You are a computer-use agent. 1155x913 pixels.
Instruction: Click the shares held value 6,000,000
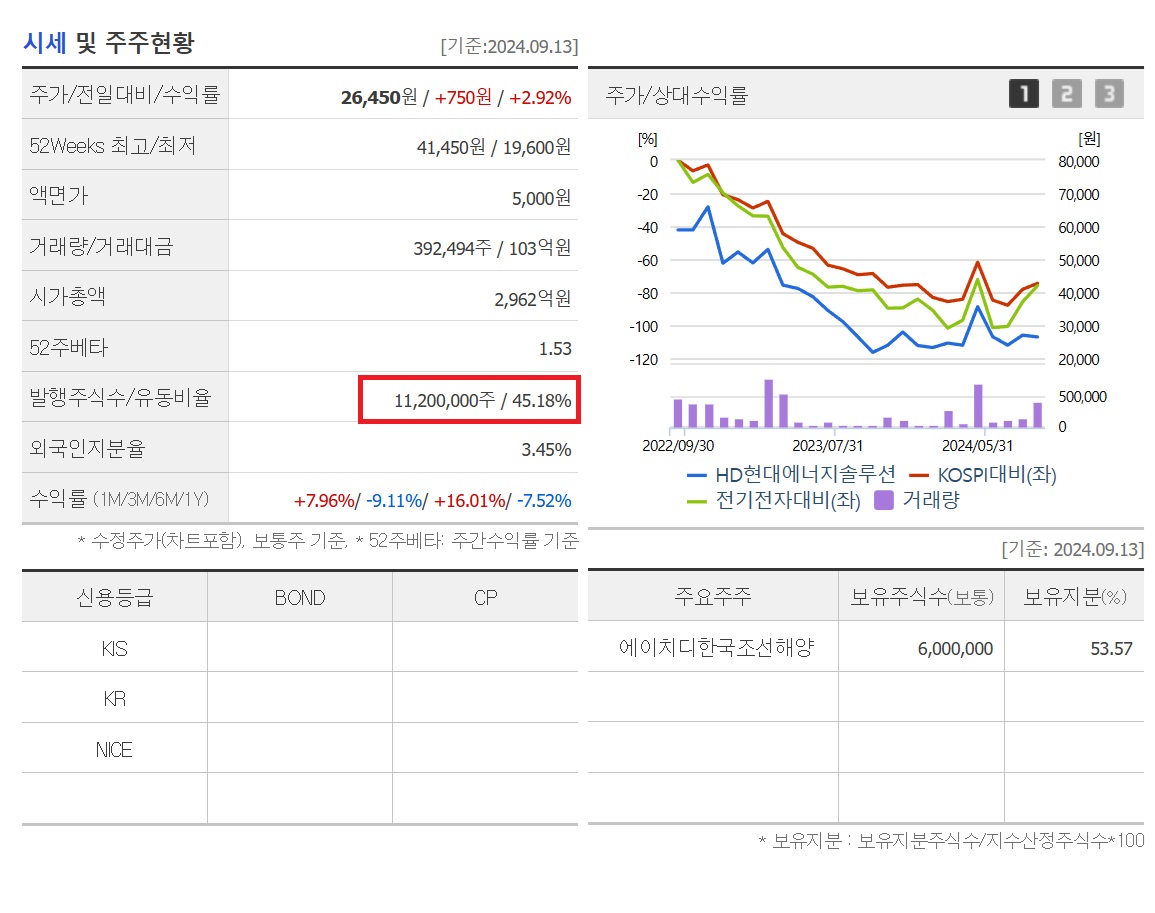pos(955,648)
